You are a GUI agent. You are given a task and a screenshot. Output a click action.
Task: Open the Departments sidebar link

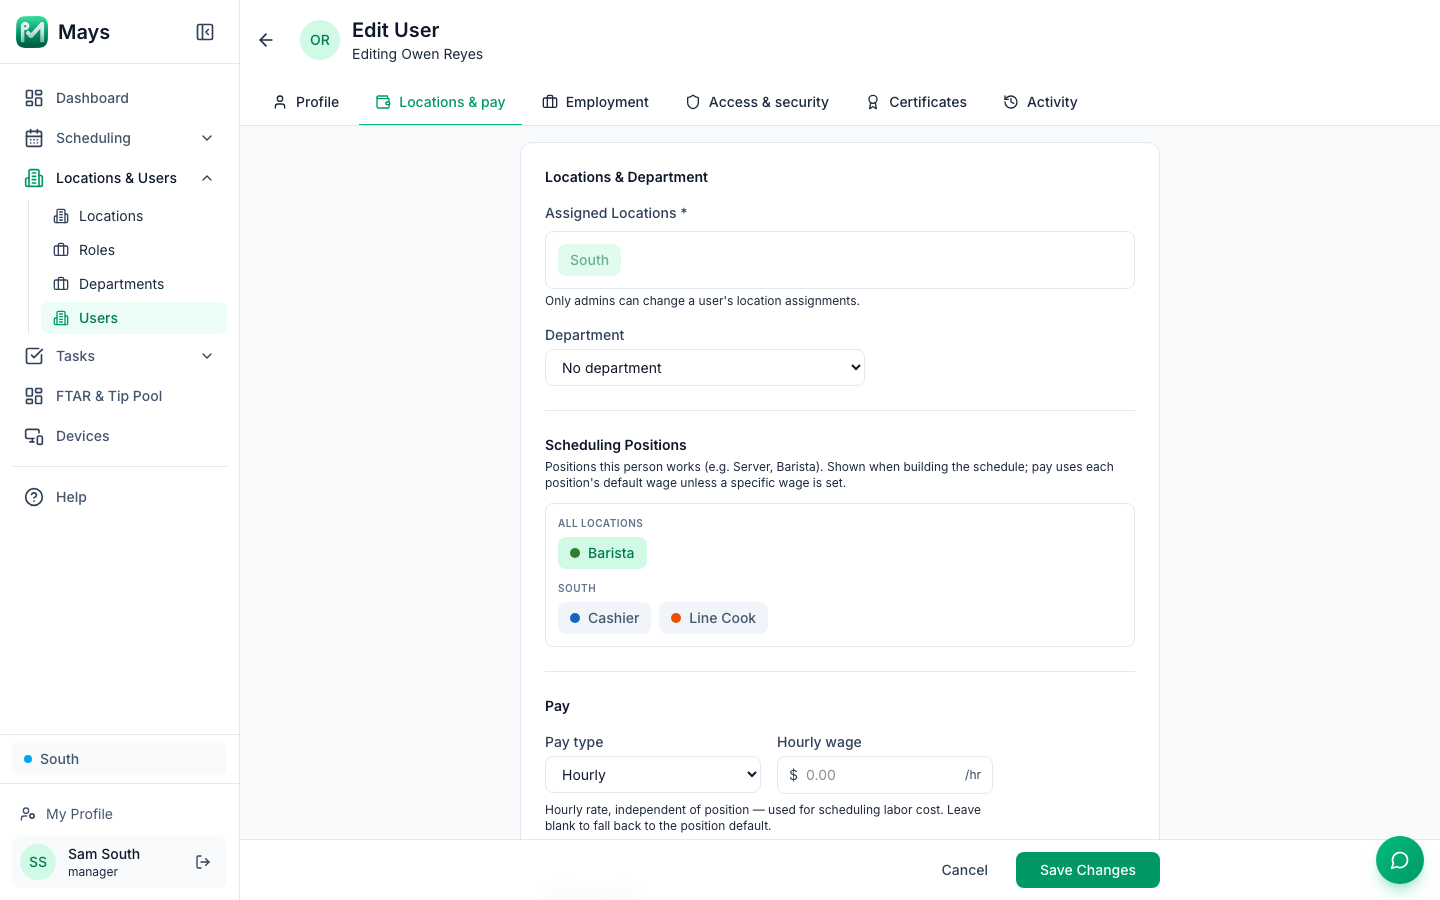click(x=134, y=284)
